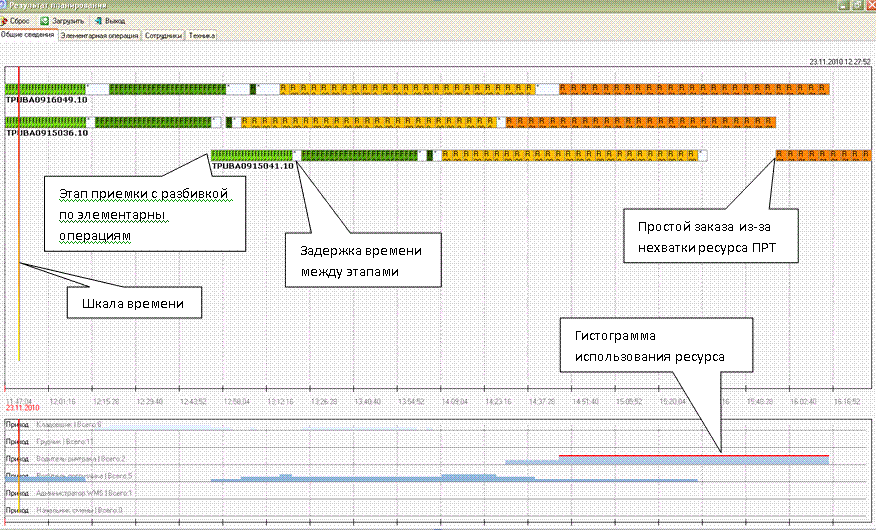Click the 12:01:16 tick on time axis
Screen dimensions: 876x530
point(62,401)
